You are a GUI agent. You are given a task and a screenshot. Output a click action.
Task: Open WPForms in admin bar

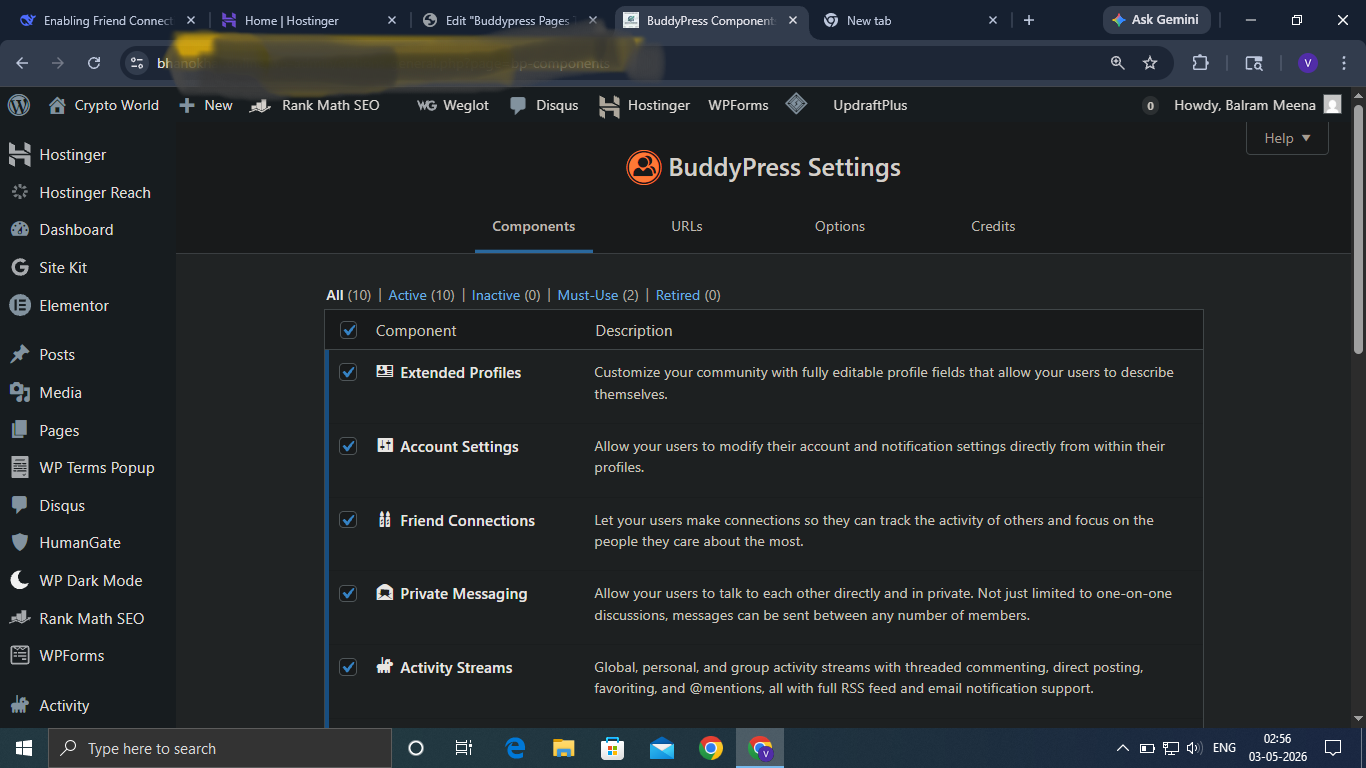[x=738, y=105]
